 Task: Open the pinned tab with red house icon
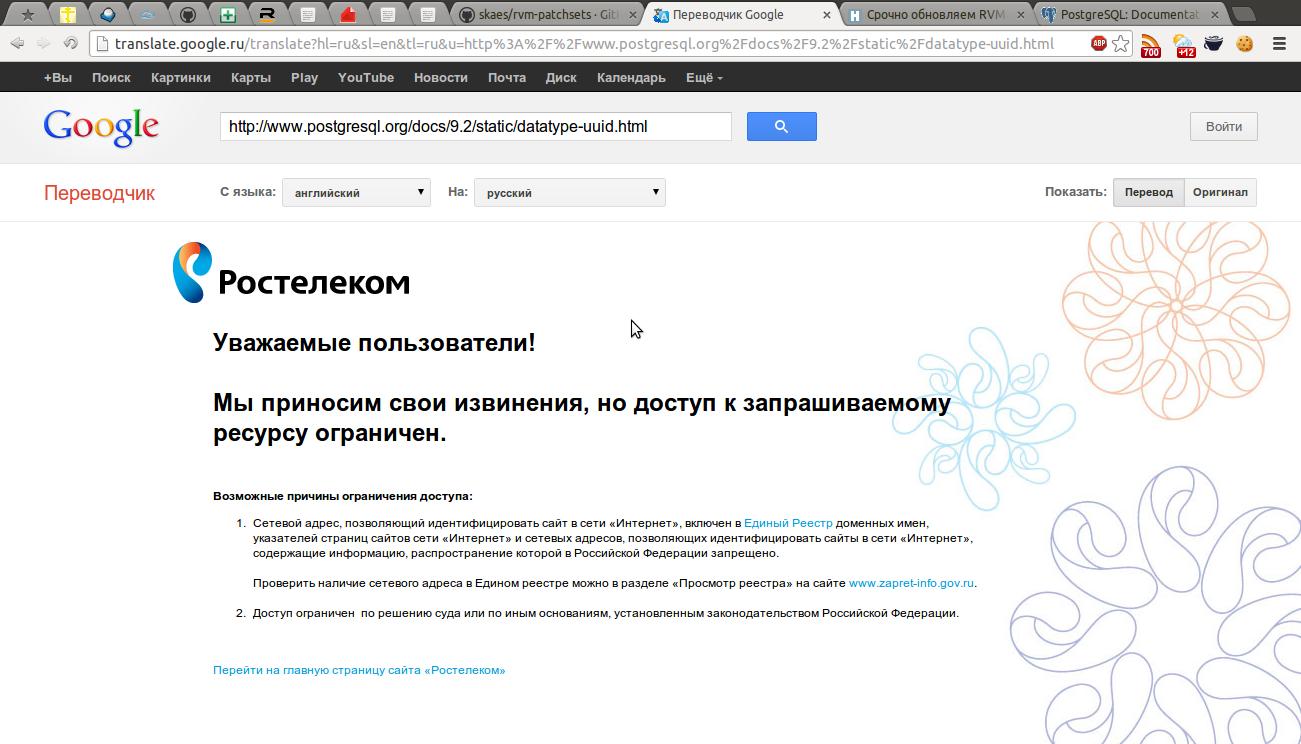coord(347,15)
